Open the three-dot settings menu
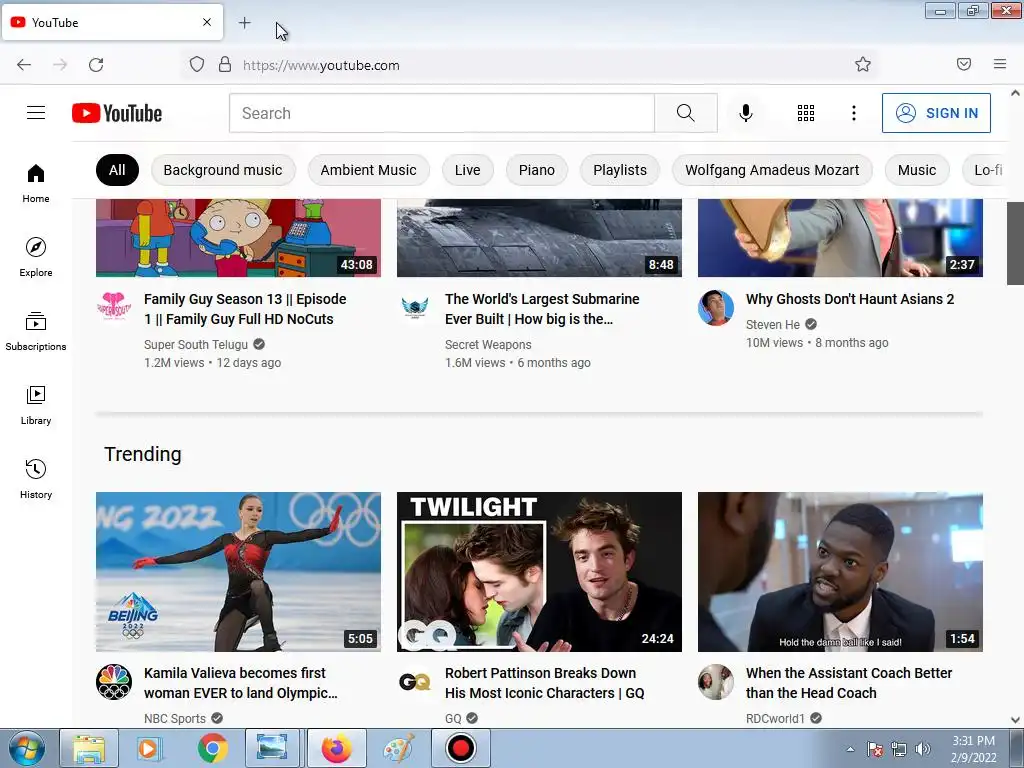The width and height of the screenshot is (1024, 768). coord(854,113)
